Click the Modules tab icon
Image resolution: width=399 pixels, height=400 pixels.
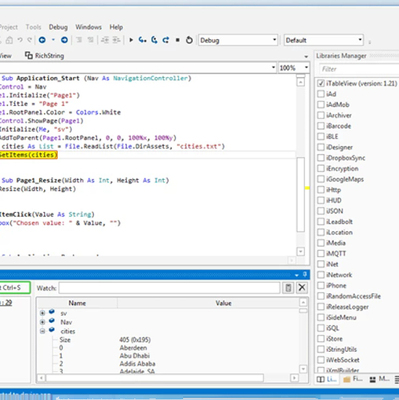click(x=373, y=379)
